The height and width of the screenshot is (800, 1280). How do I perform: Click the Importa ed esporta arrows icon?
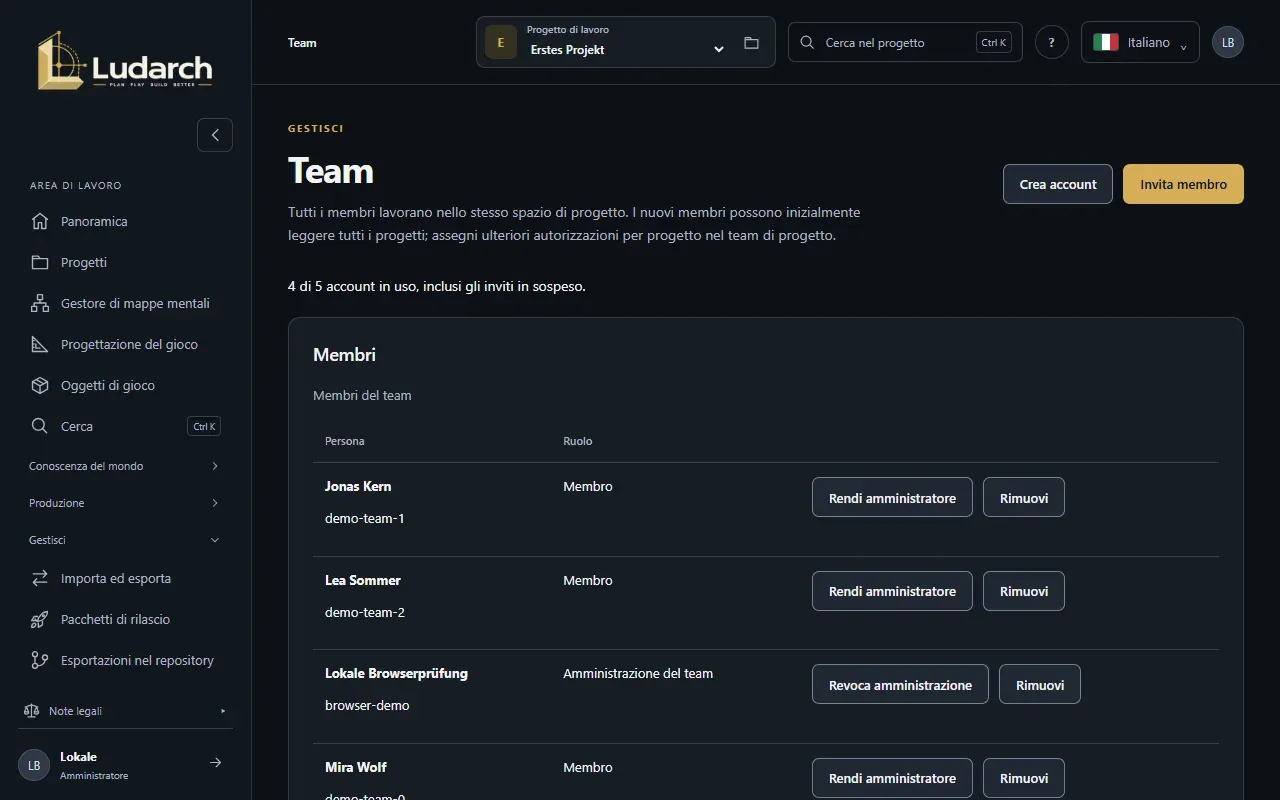tap(40, 578)
